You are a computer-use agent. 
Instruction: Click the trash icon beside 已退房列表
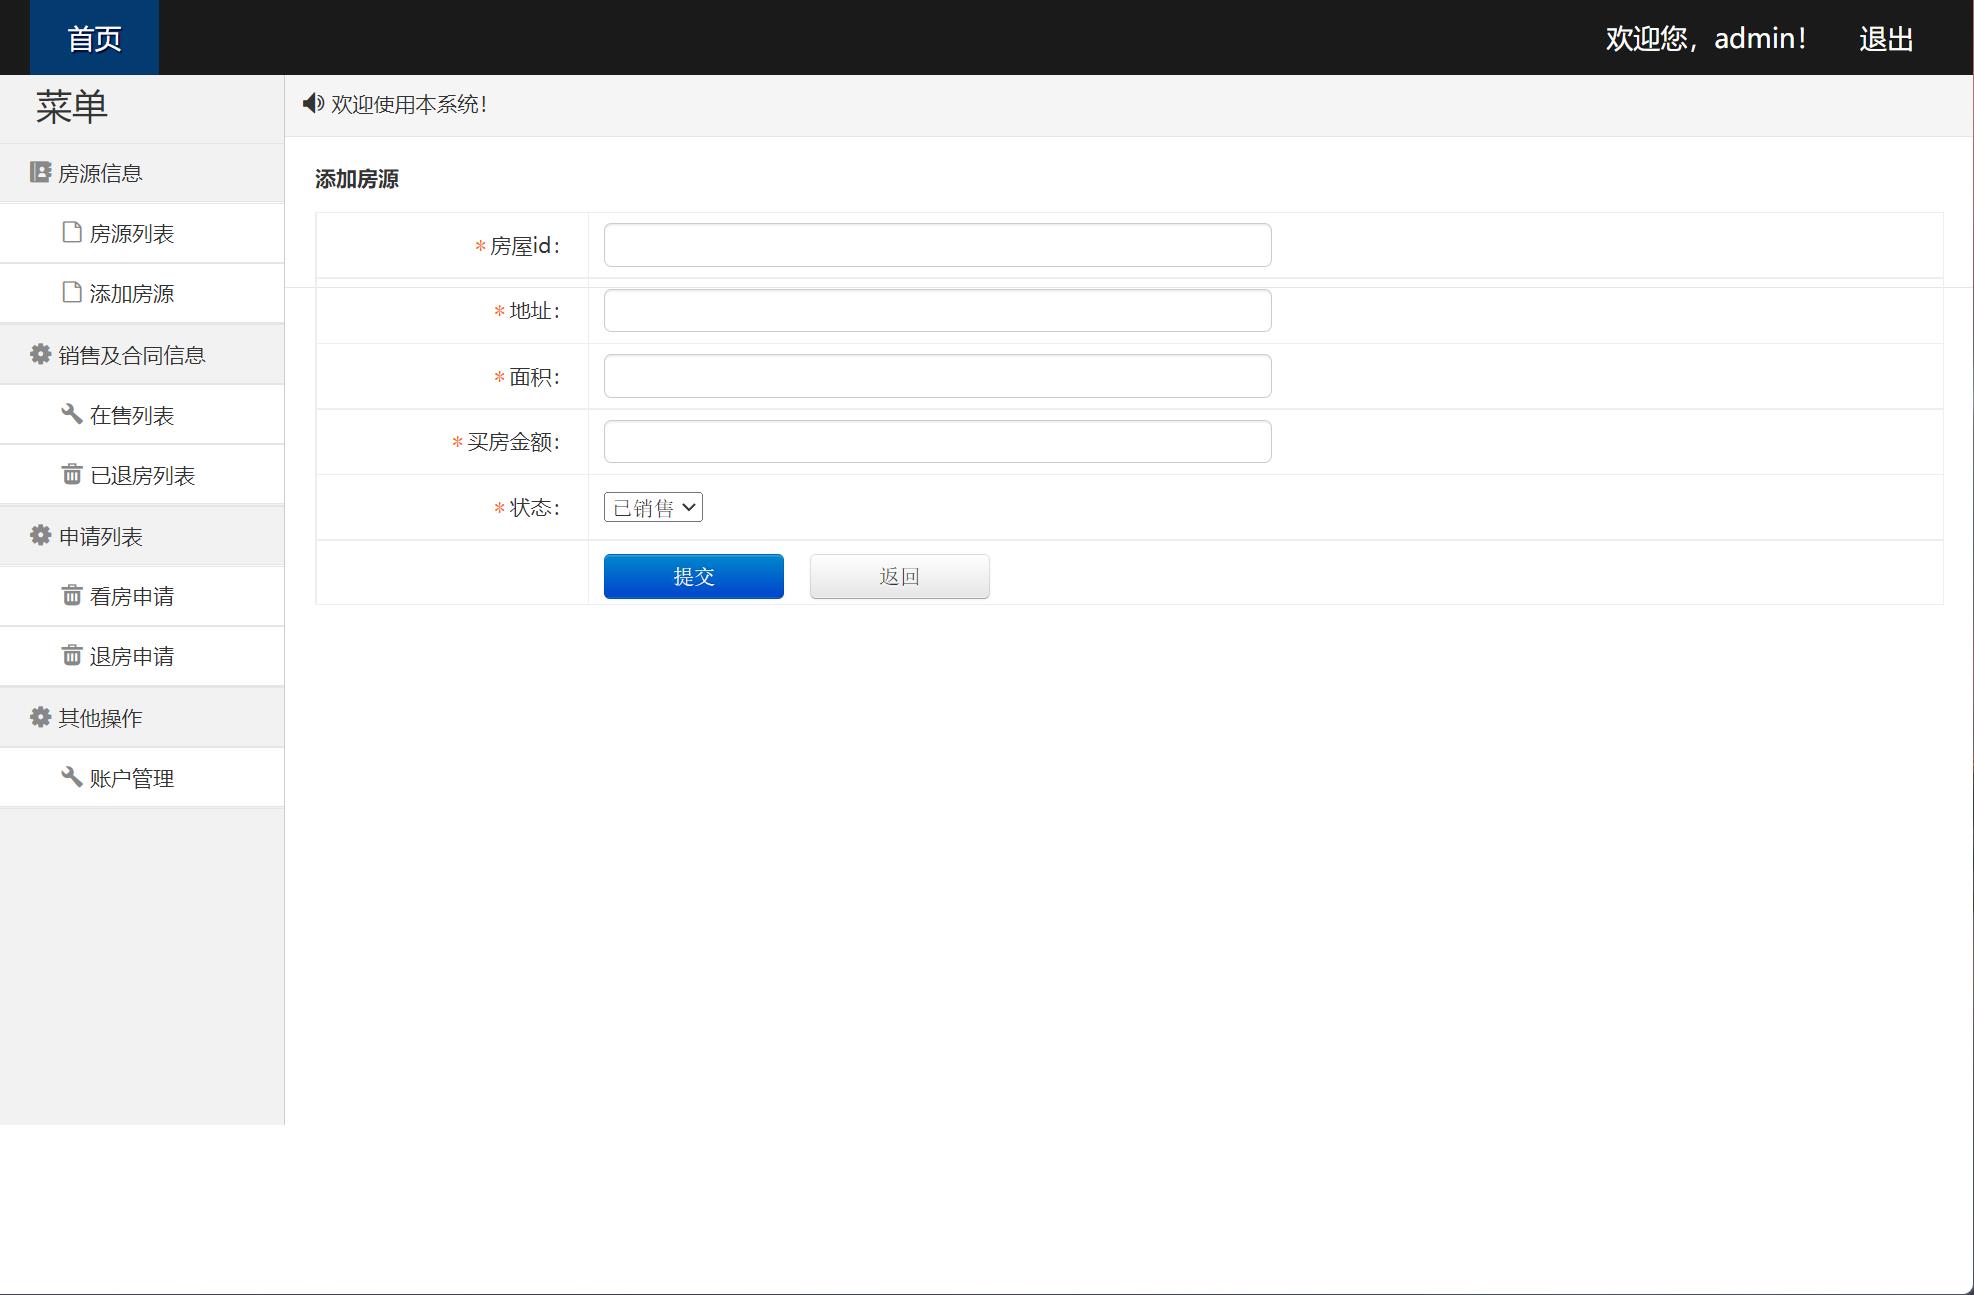[72, 475]
